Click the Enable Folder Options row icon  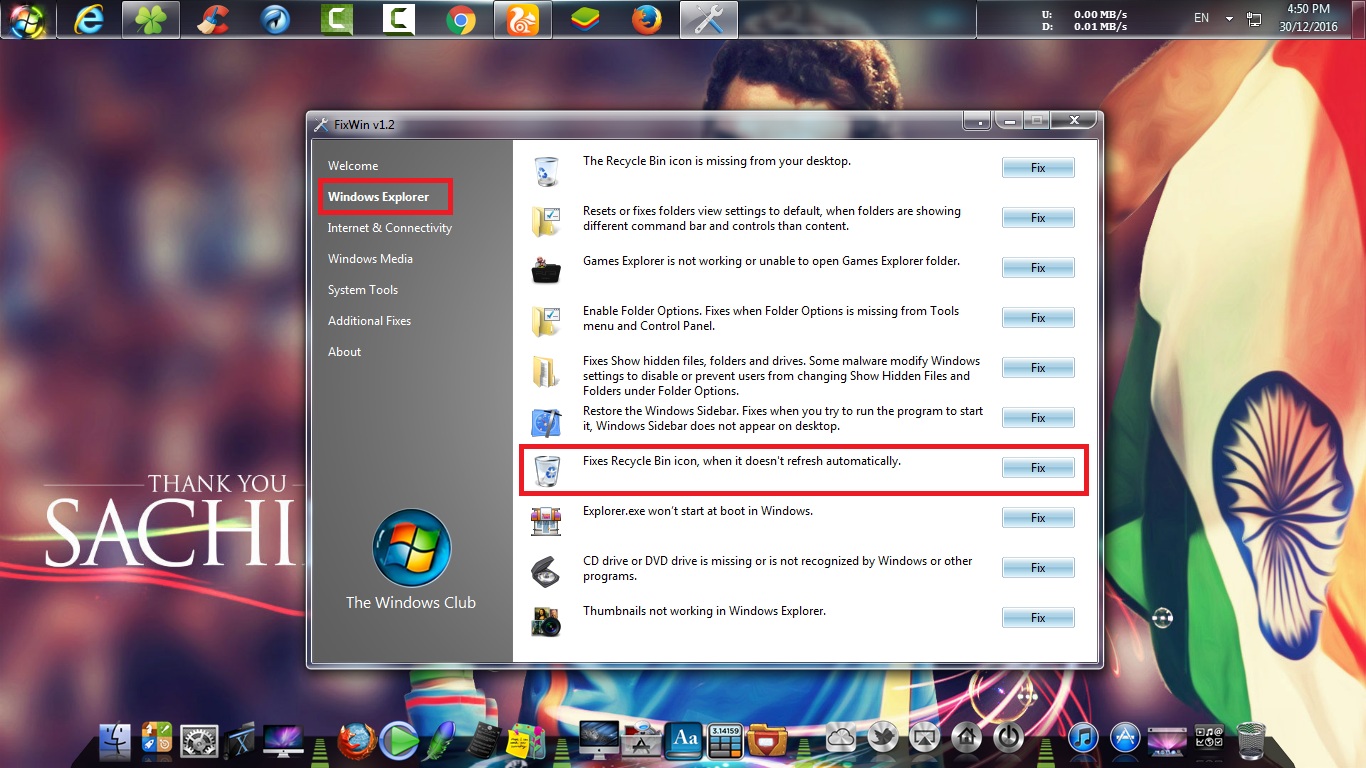click(x=546, y=321)
